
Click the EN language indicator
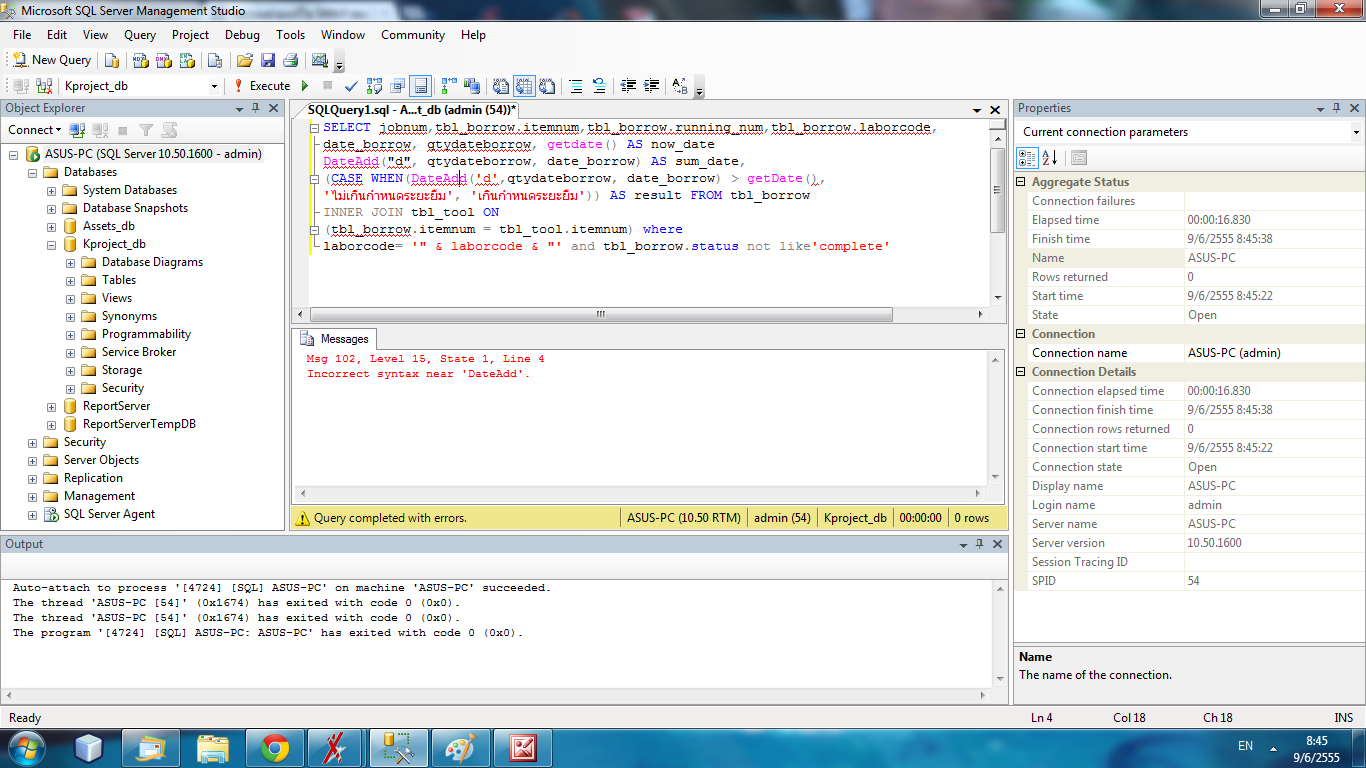pyautogui.click(x=1245, y=746)
